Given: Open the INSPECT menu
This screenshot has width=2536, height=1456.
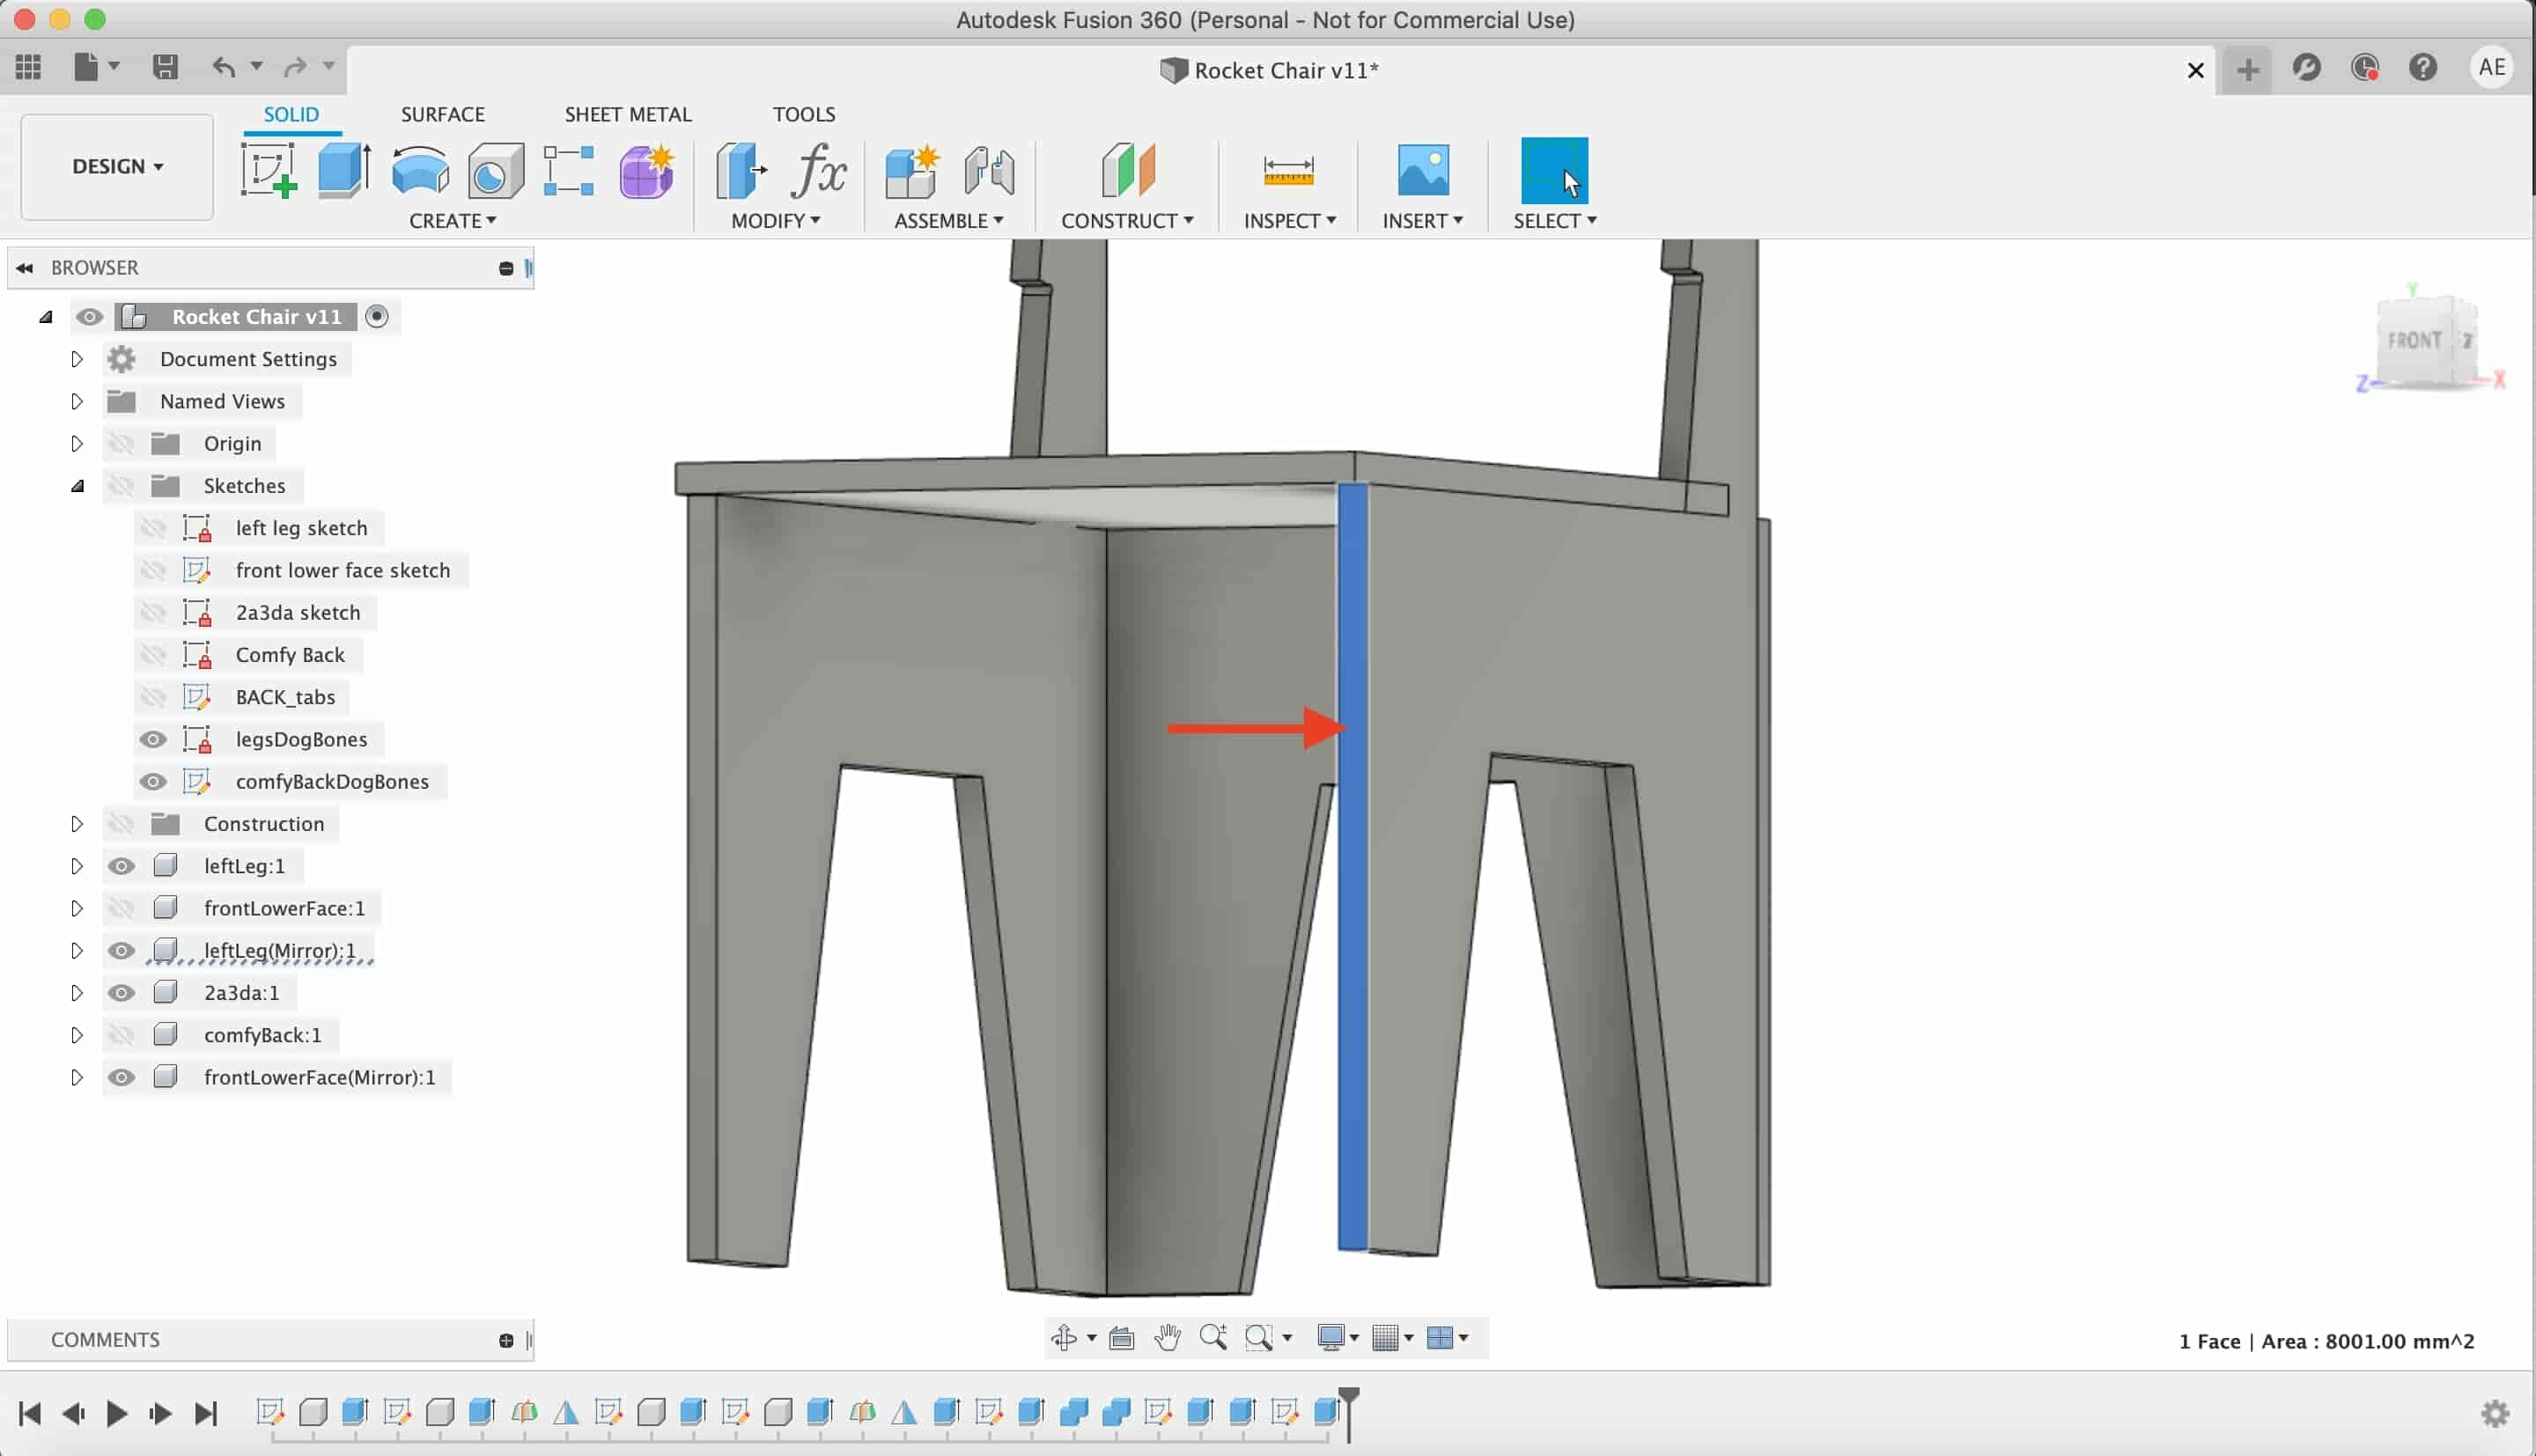Looking at the screenshot, I should (1290, 220).
